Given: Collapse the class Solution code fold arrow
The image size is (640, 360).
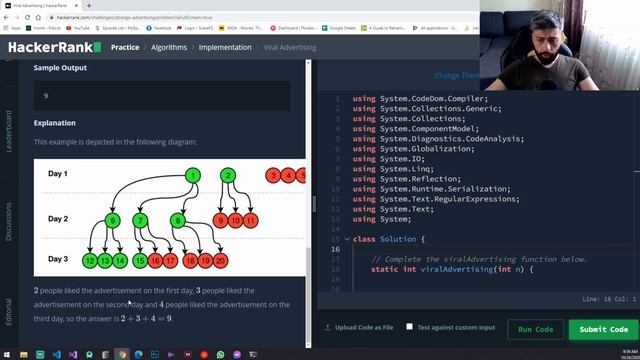Looking at the screenshot, I should 347,239.
